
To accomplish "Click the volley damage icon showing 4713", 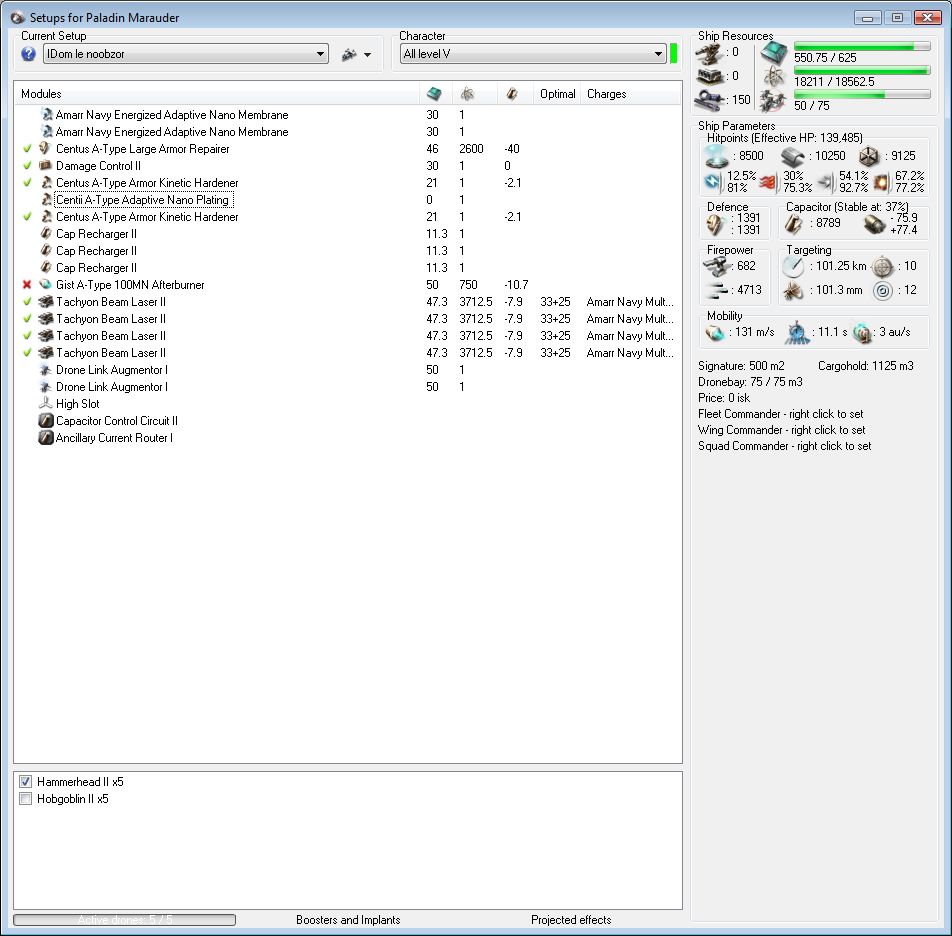I will (x=717, y=290).
